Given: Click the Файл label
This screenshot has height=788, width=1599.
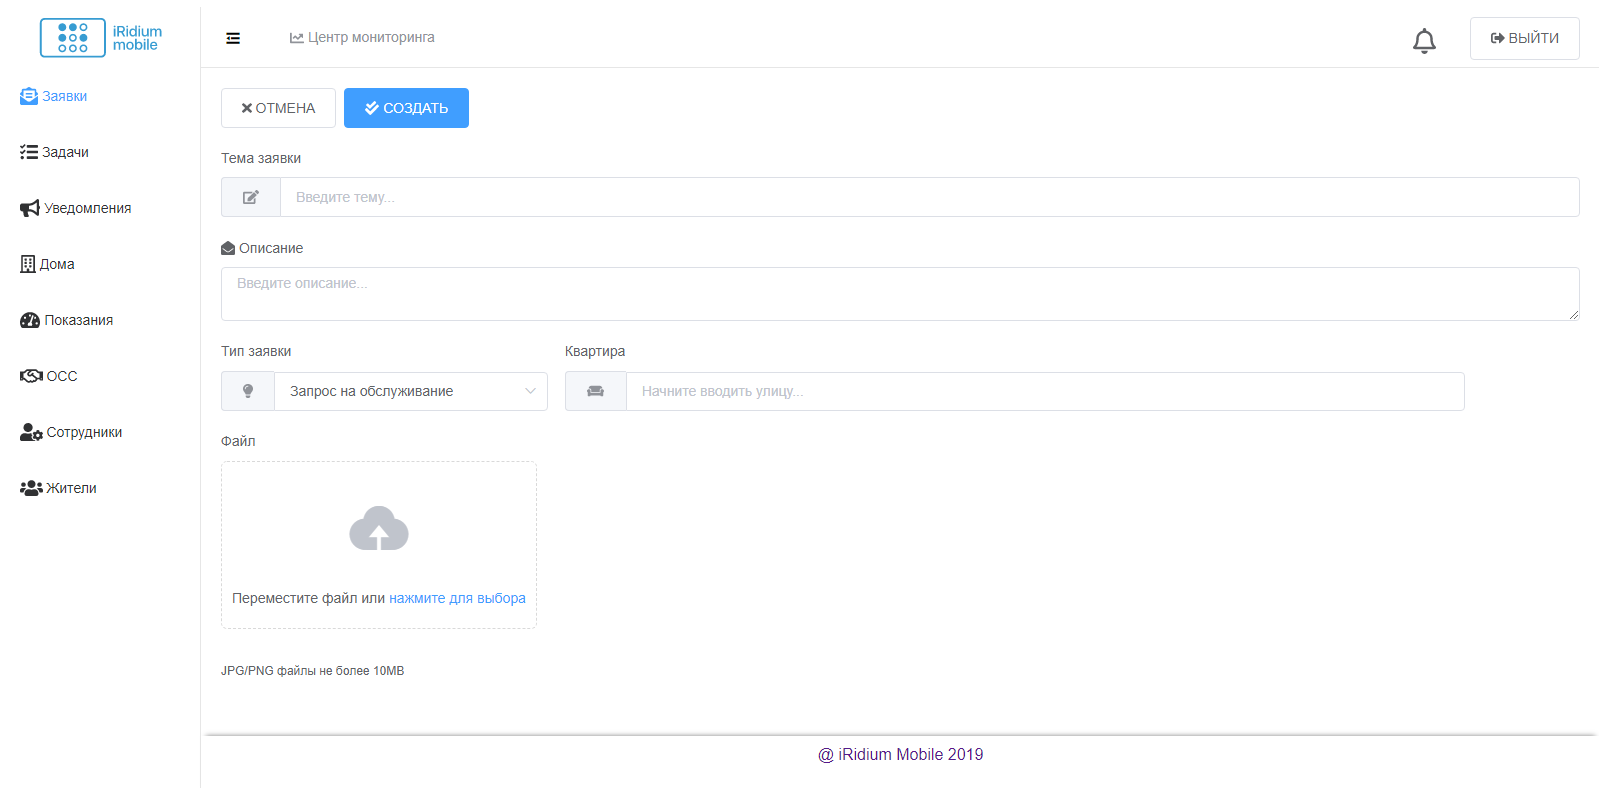Looking at the screenshot, I should pyautogui.click(x=238, y=441).
